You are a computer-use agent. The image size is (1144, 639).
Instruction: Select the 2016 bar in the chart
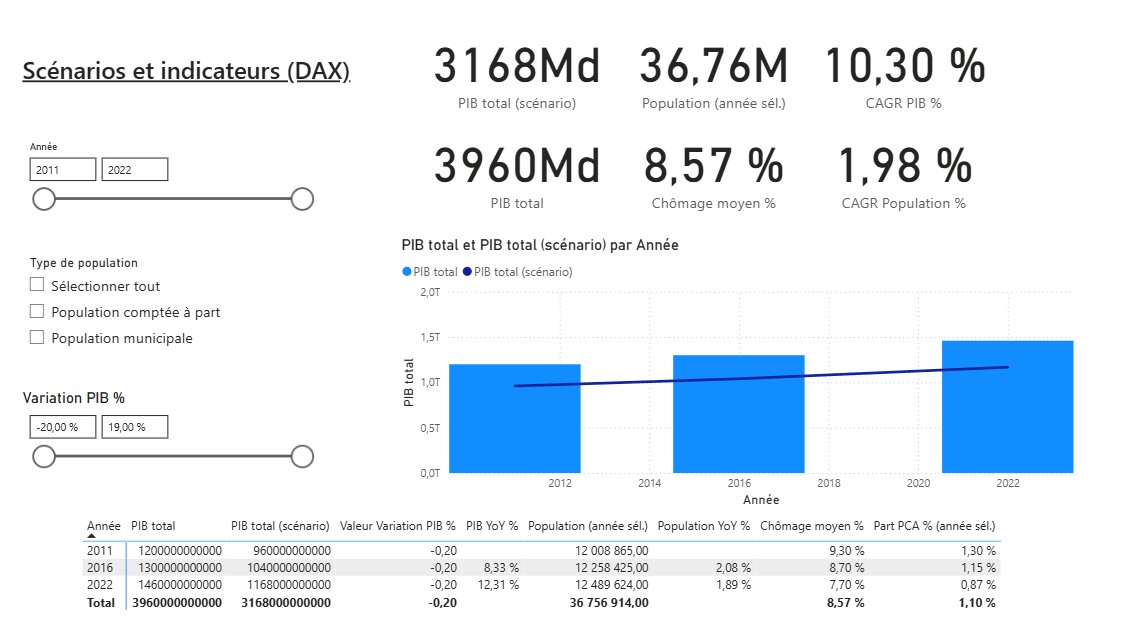740,412
